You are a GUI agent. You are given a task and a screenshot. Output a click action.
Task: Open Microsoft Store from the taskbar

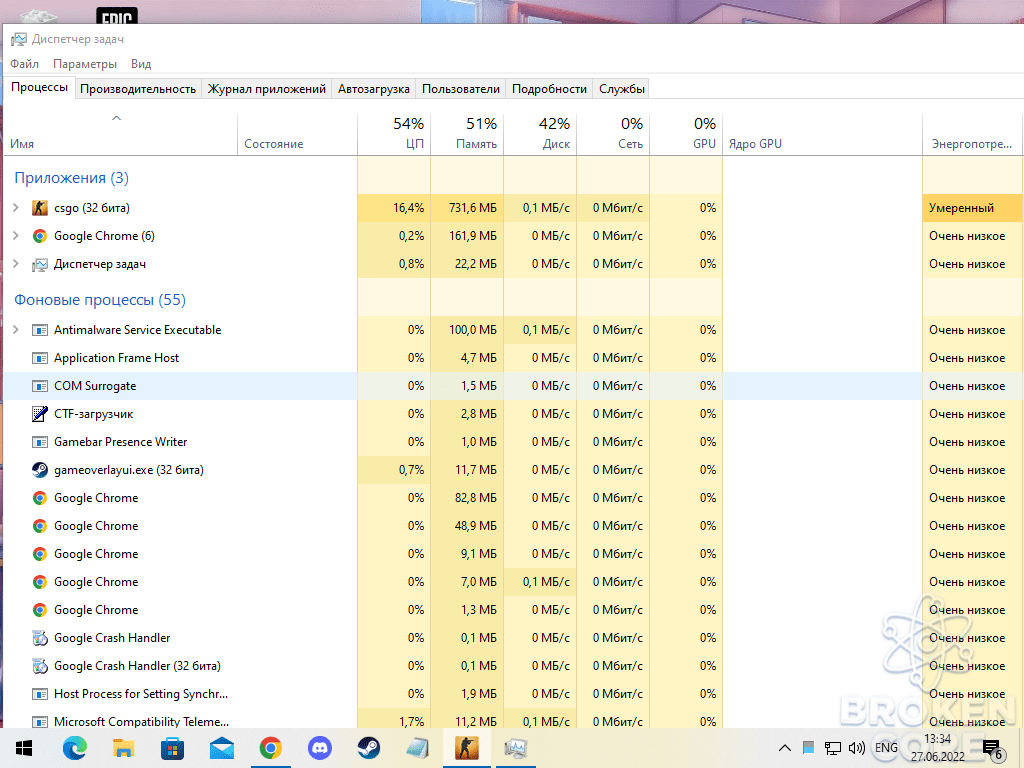pyautogui.click(x=172, y=748)
